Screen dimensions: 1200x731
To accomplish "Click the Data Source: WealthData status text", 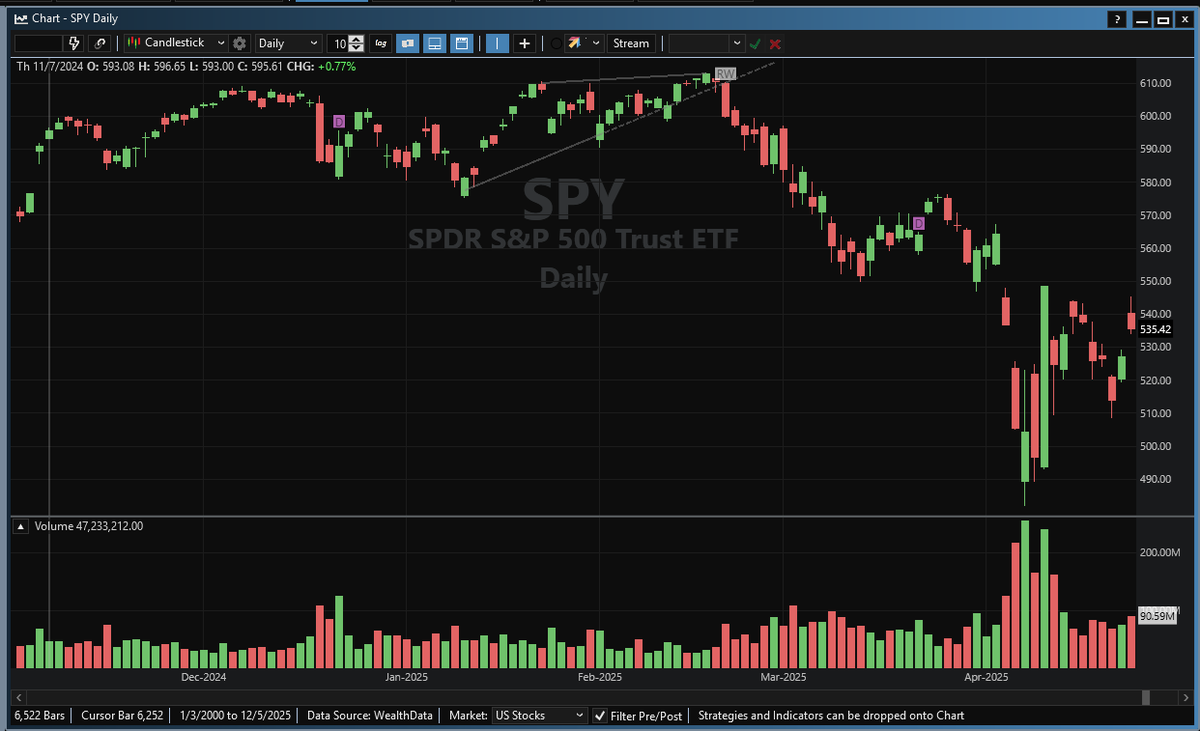I will coord(369,716).
